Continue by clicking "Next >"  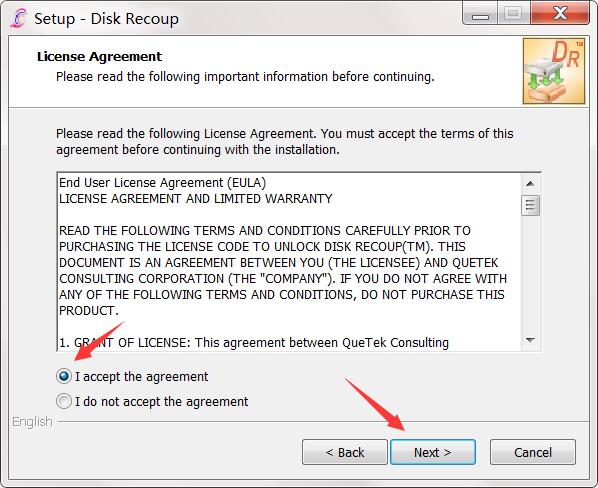[433, 452]
